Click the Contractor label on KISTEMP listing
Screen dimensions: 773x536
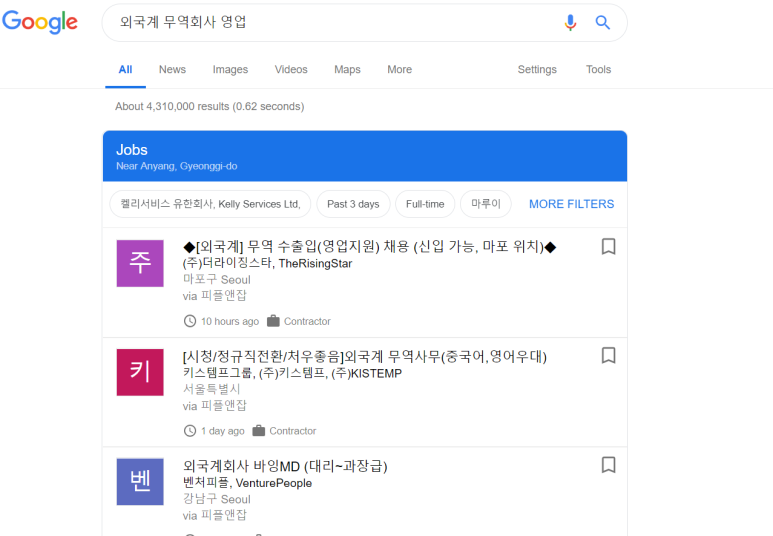point(292,431)
